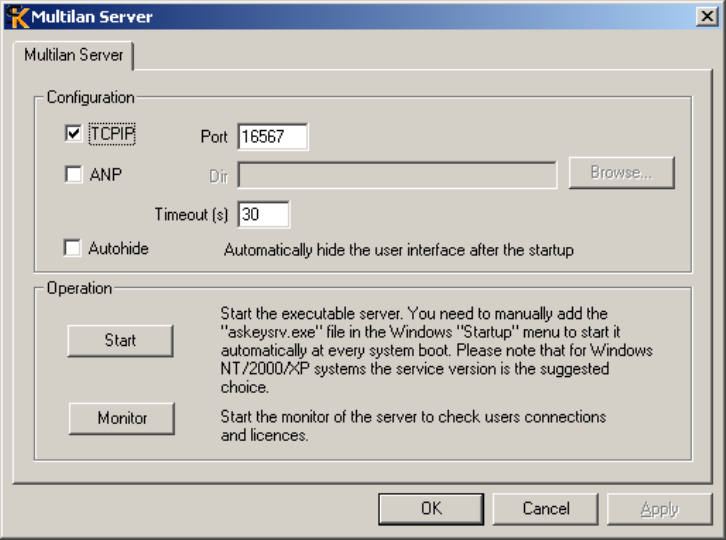Click the Timeout (s) field showing 30

coord(263,214)
